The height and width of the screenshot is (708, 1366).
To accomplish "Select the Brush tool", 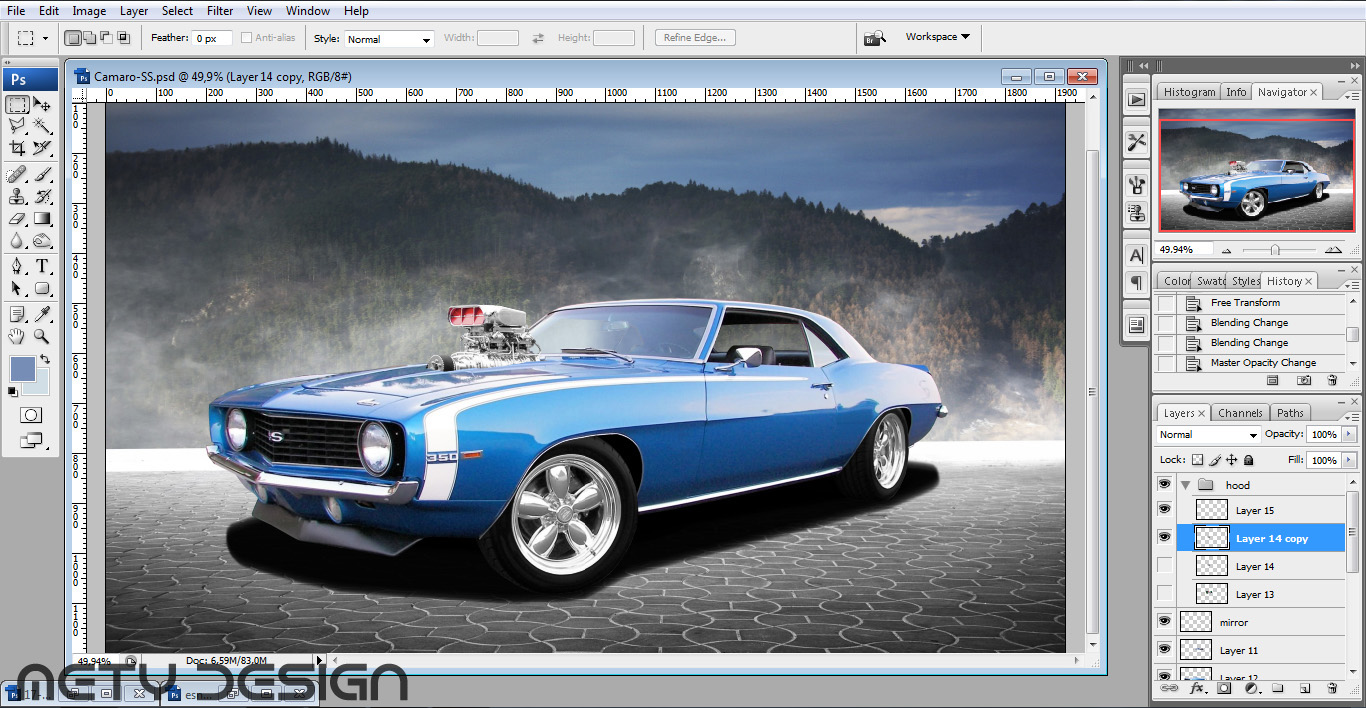I will coord(42,176).
